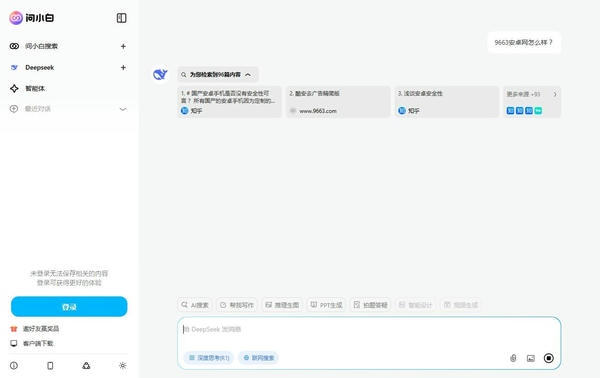Start new Deepseek chat with plus icon

[123, 67]
